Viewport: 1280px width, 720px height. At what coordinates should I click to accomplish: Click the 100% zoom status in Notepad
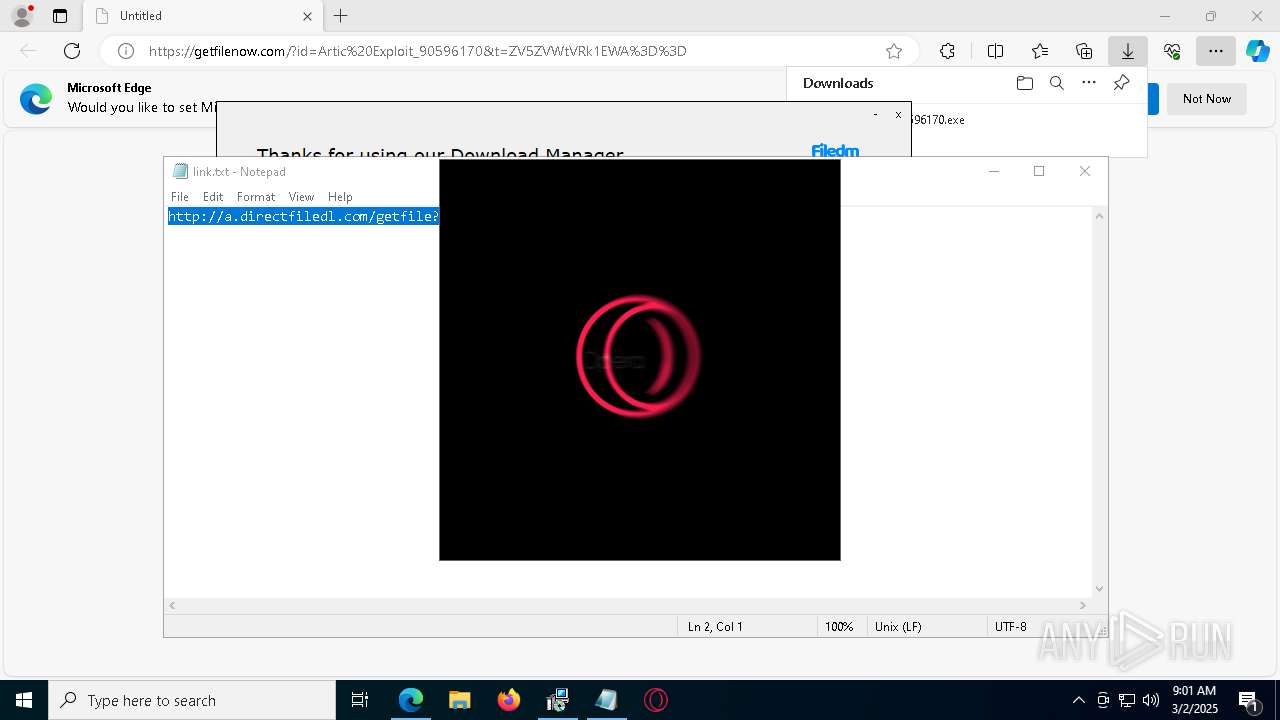tap(839, 627)
